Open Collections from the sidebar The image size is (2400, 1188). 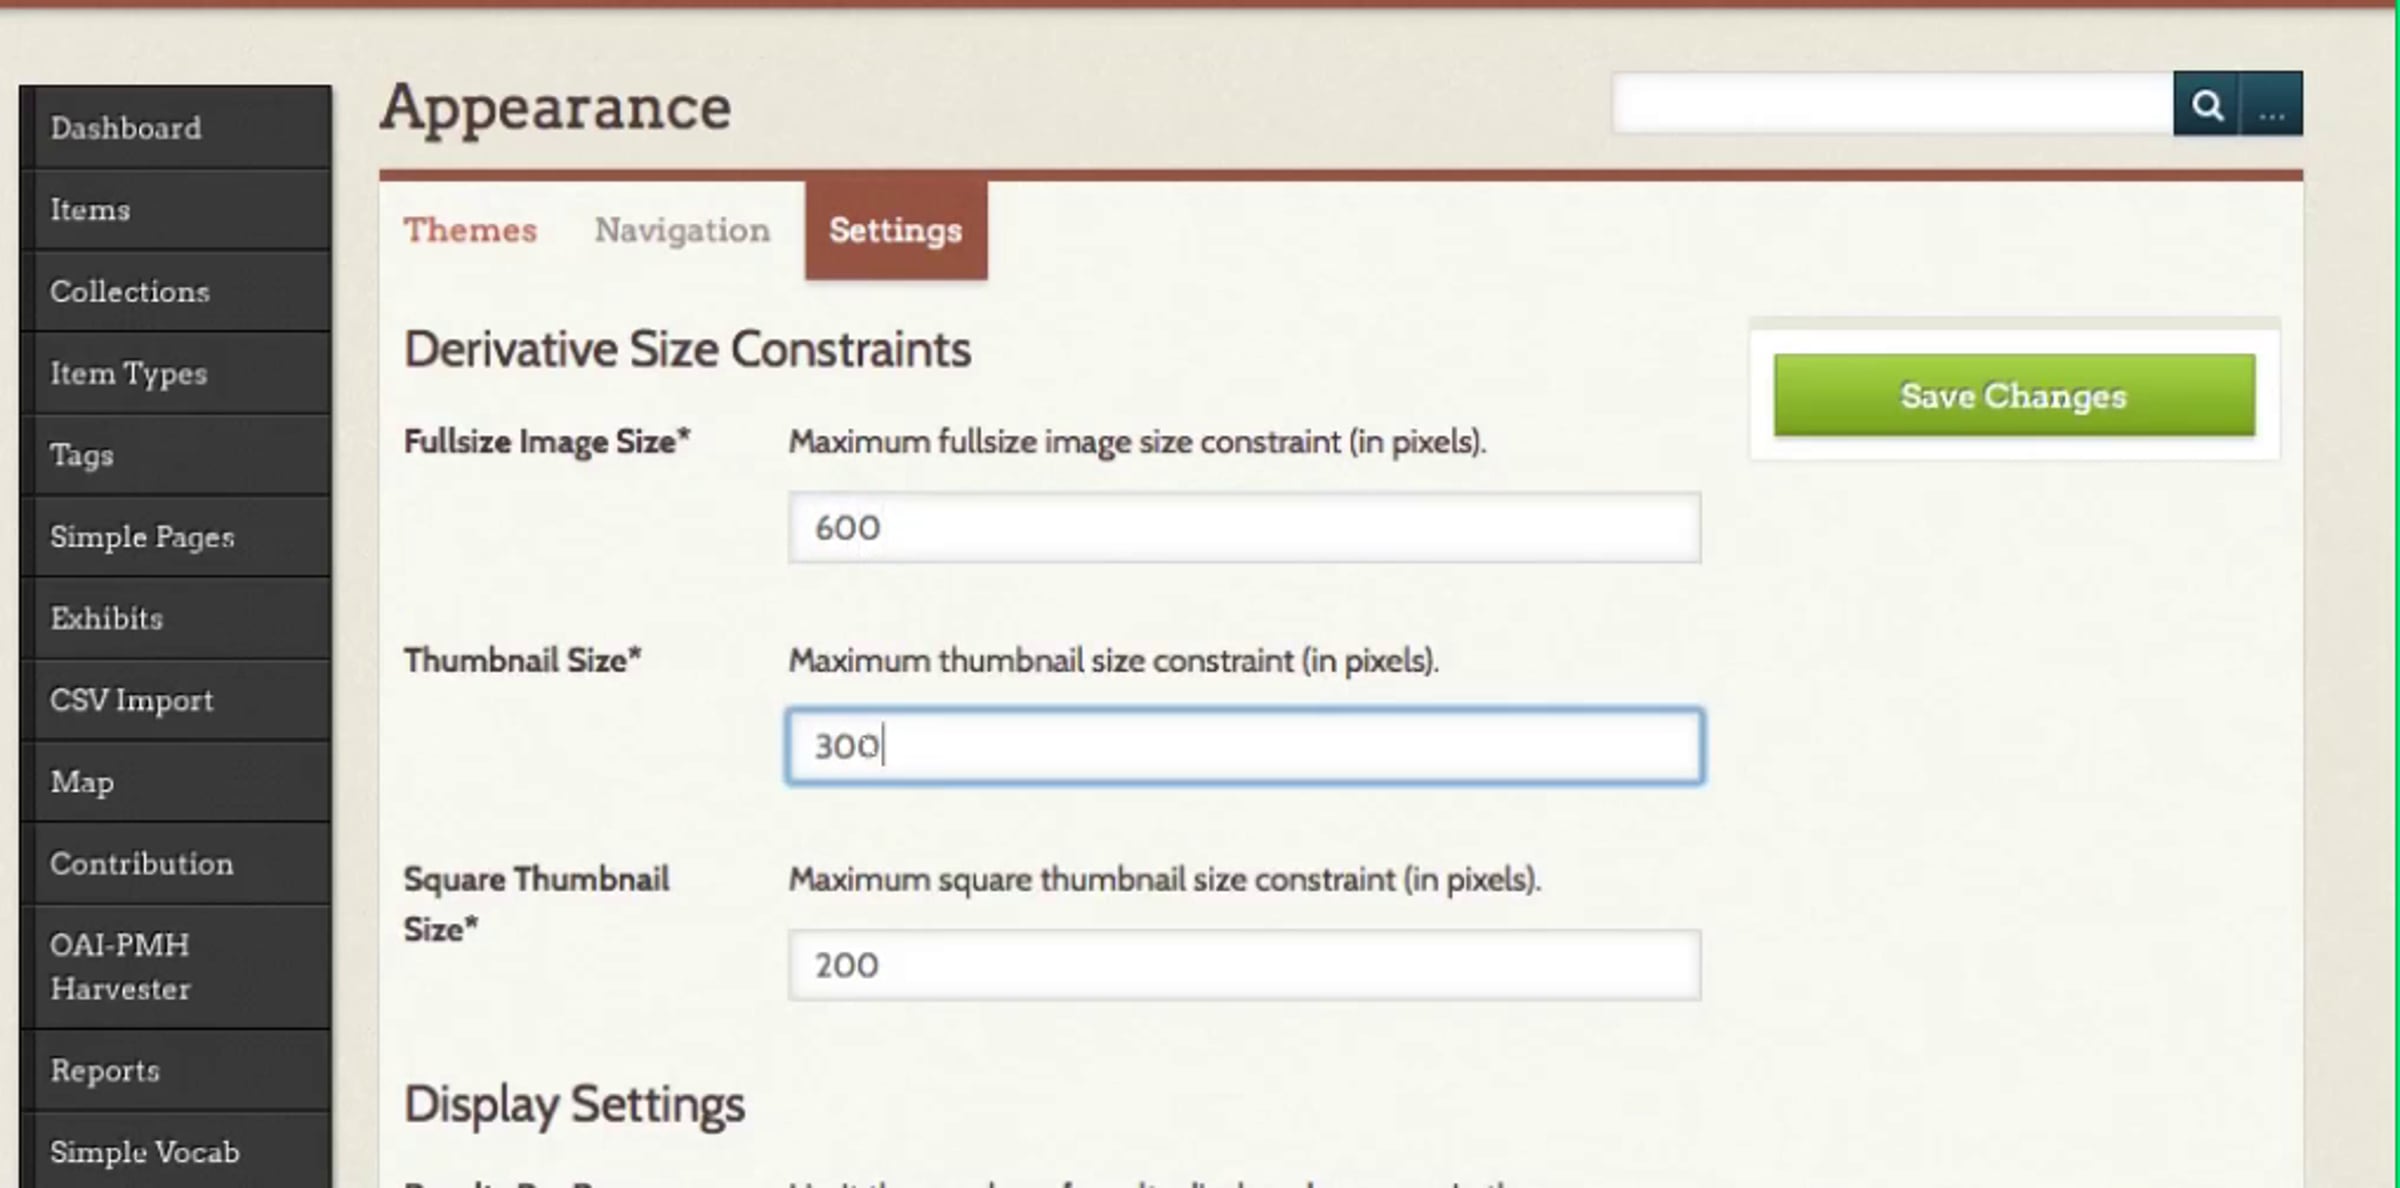(176, 291)
